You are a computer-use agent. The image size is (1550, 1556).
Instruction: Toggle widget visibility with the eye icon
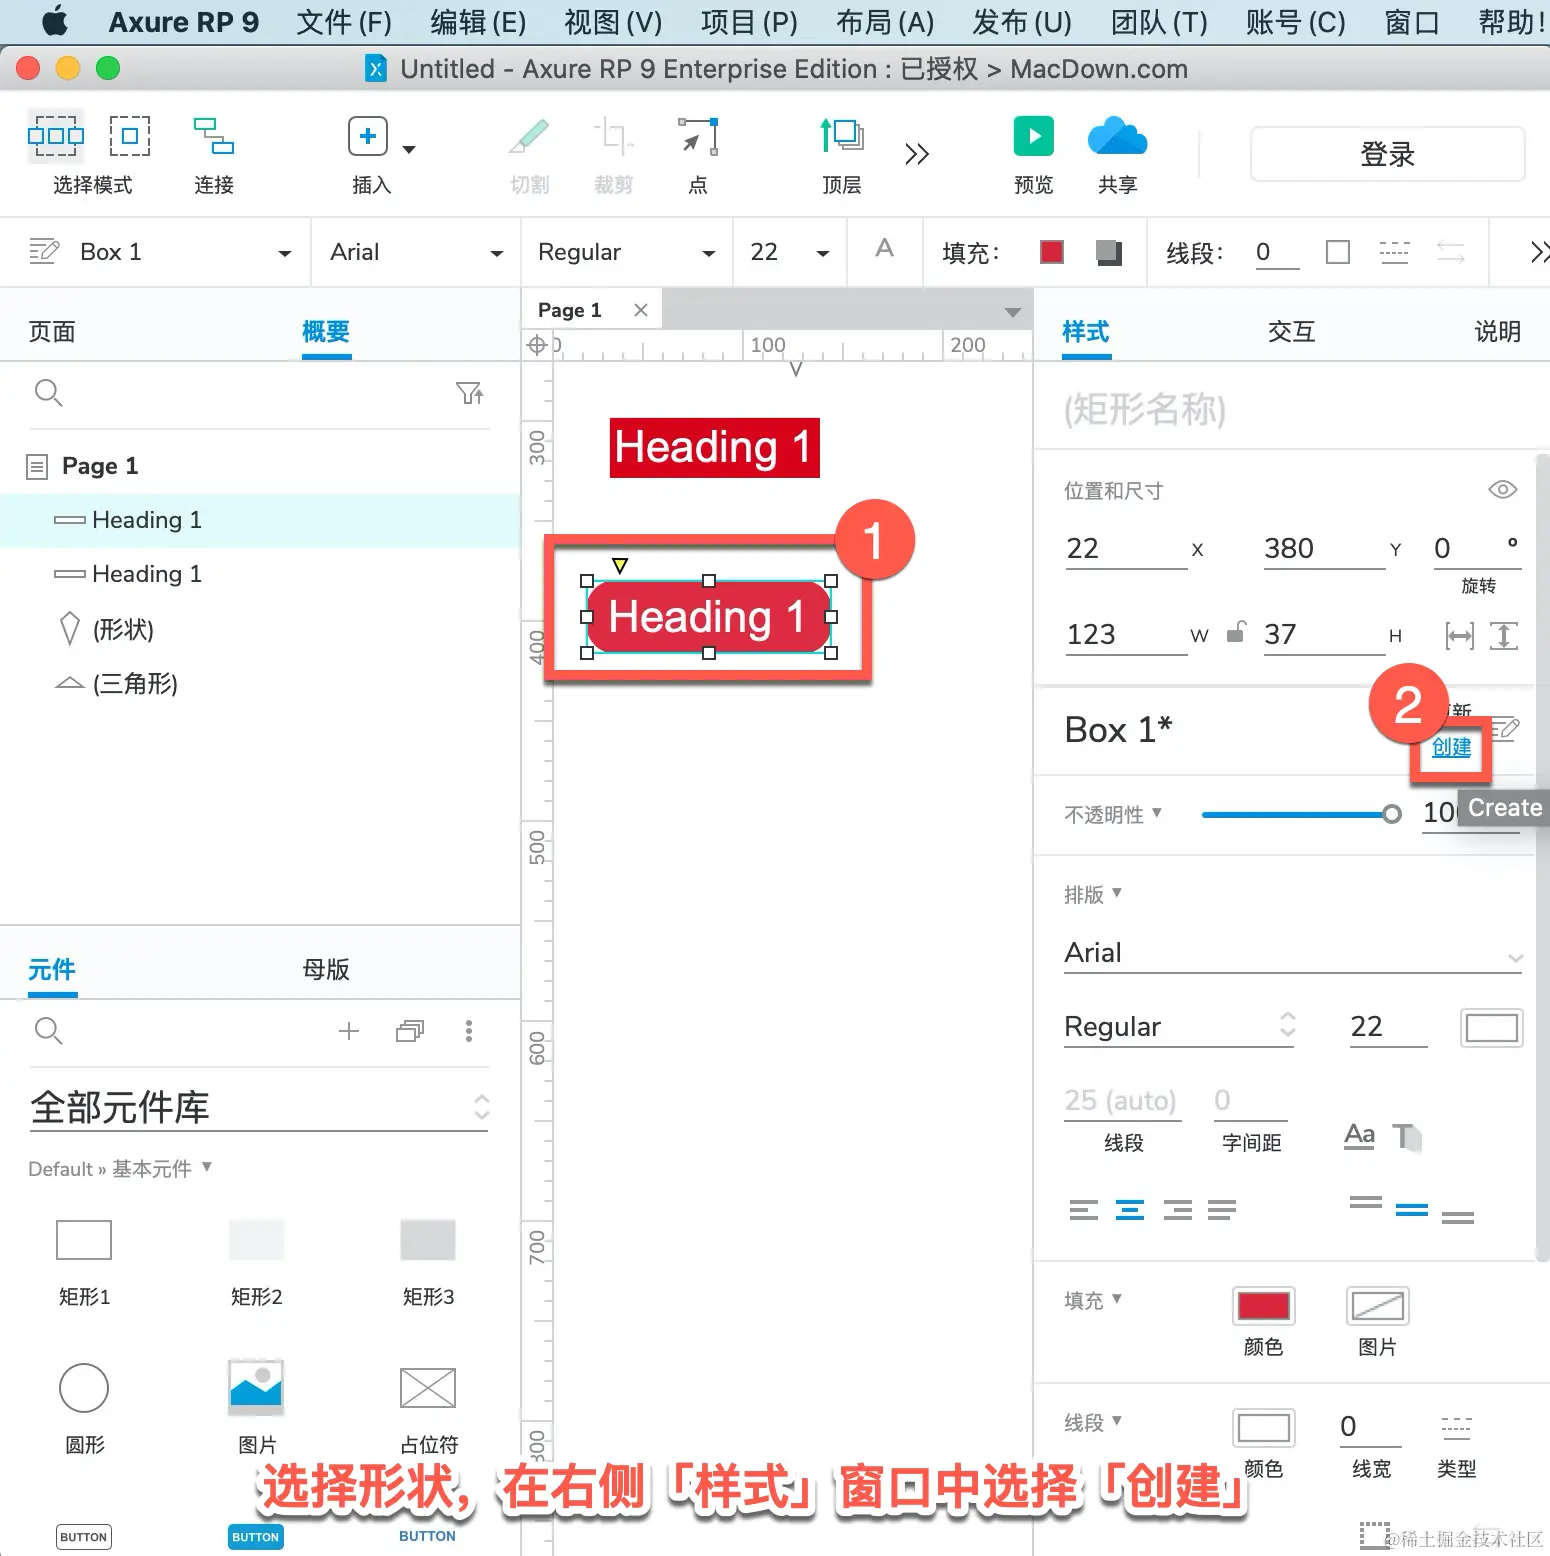pos(1503,489)
